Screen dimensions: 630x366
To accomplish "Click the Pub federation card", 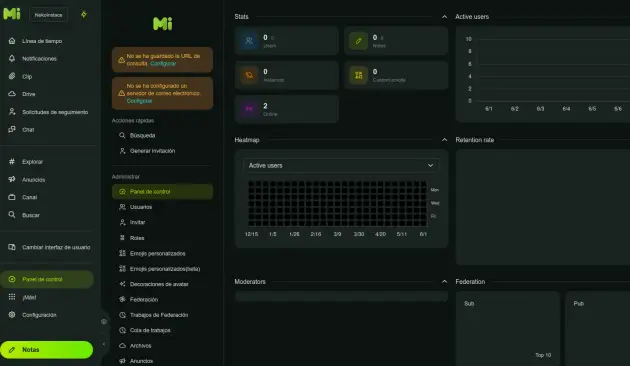I will click(x=598, y=329).
